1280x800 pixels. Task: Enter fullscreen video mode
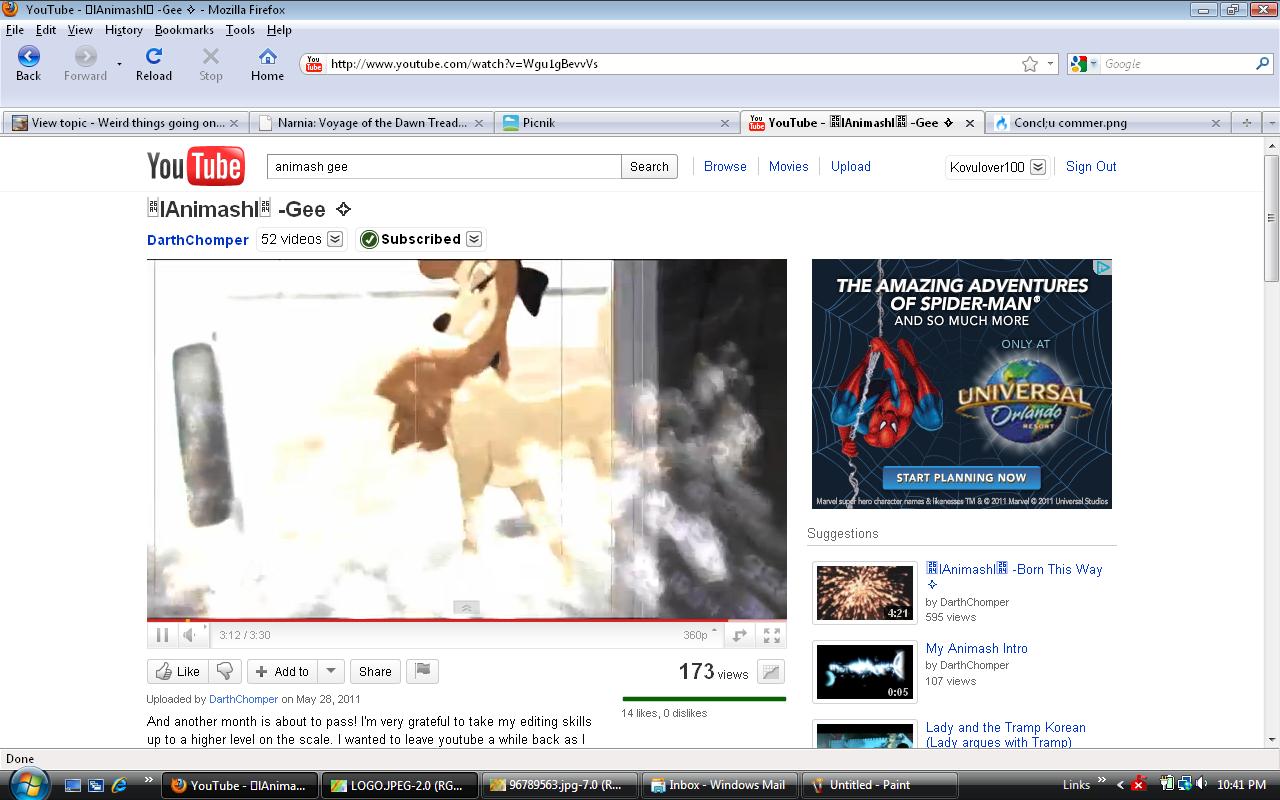pyautogui.click(x=771, y=635)
